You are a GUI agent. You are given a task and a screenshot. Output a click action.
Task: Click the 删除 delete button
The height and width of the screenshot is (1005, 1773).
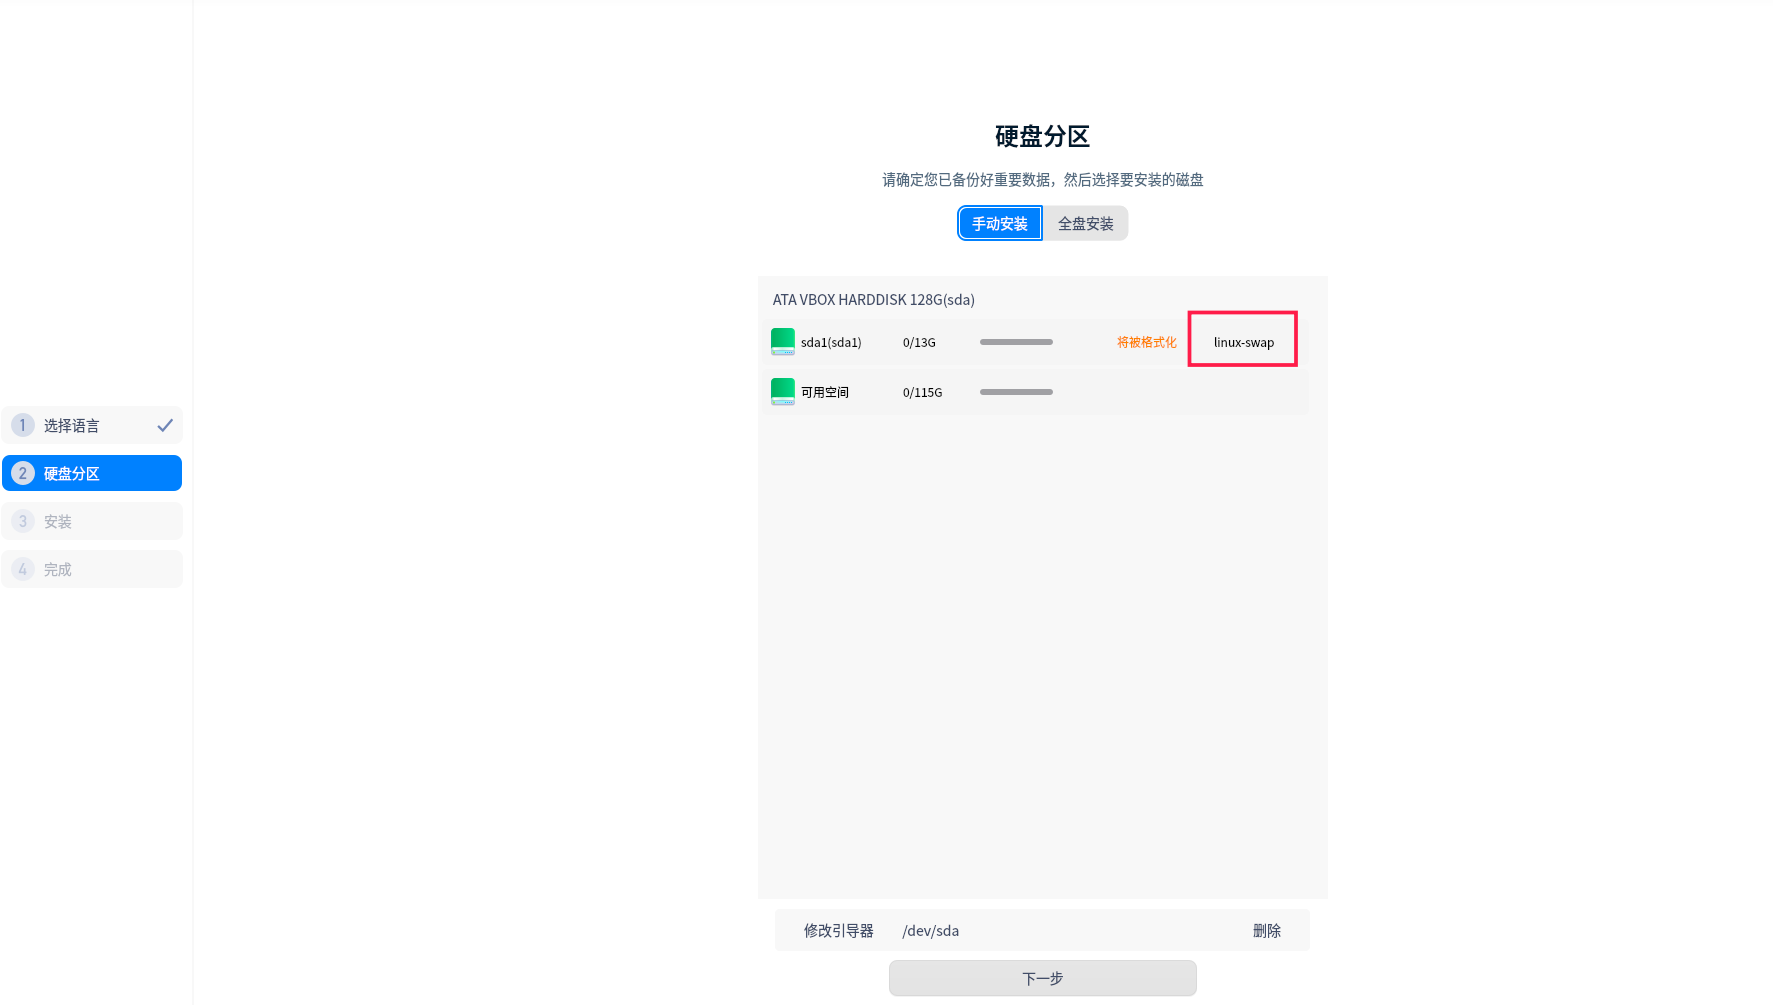[1267, 930]
